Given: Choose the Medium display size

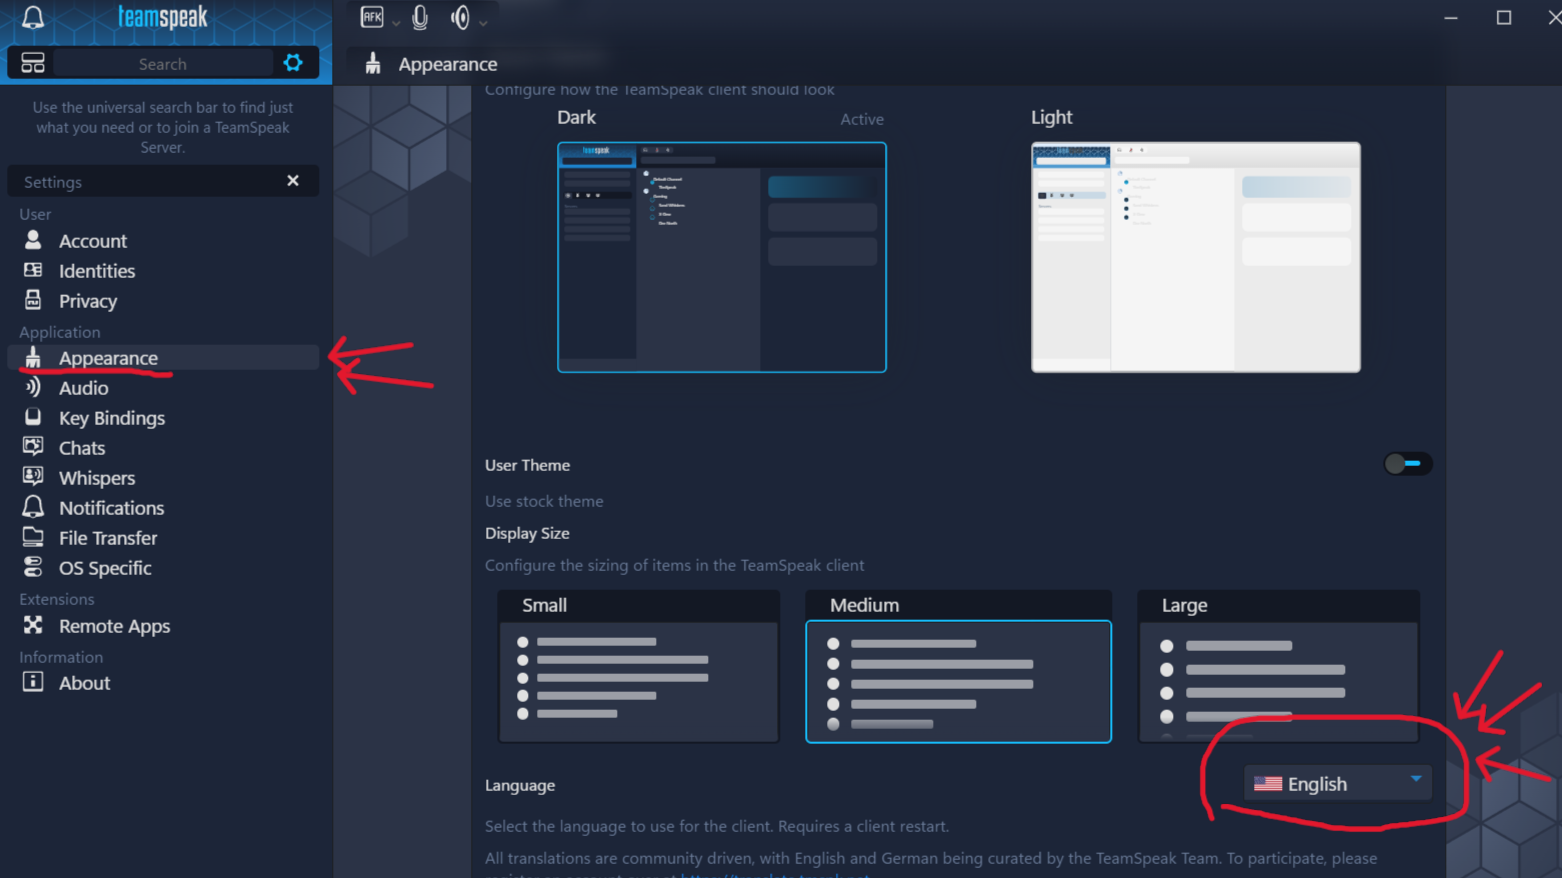Looking at the screenshot, I should (958, 667).
